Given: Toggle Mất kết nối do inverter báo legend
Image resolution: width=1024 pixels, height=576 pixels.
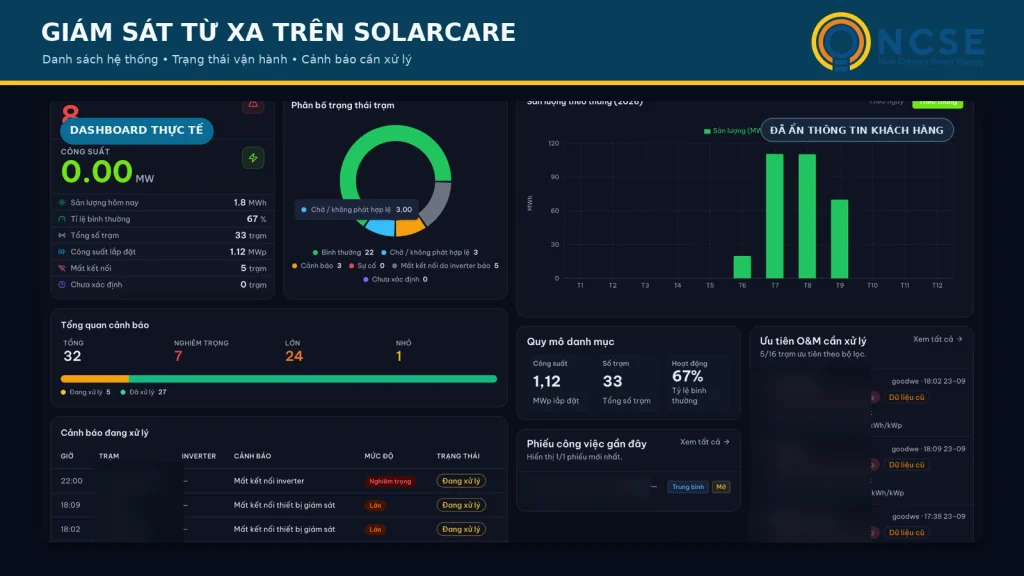Looking at the screenshot, I should click(x=445, y=266).
